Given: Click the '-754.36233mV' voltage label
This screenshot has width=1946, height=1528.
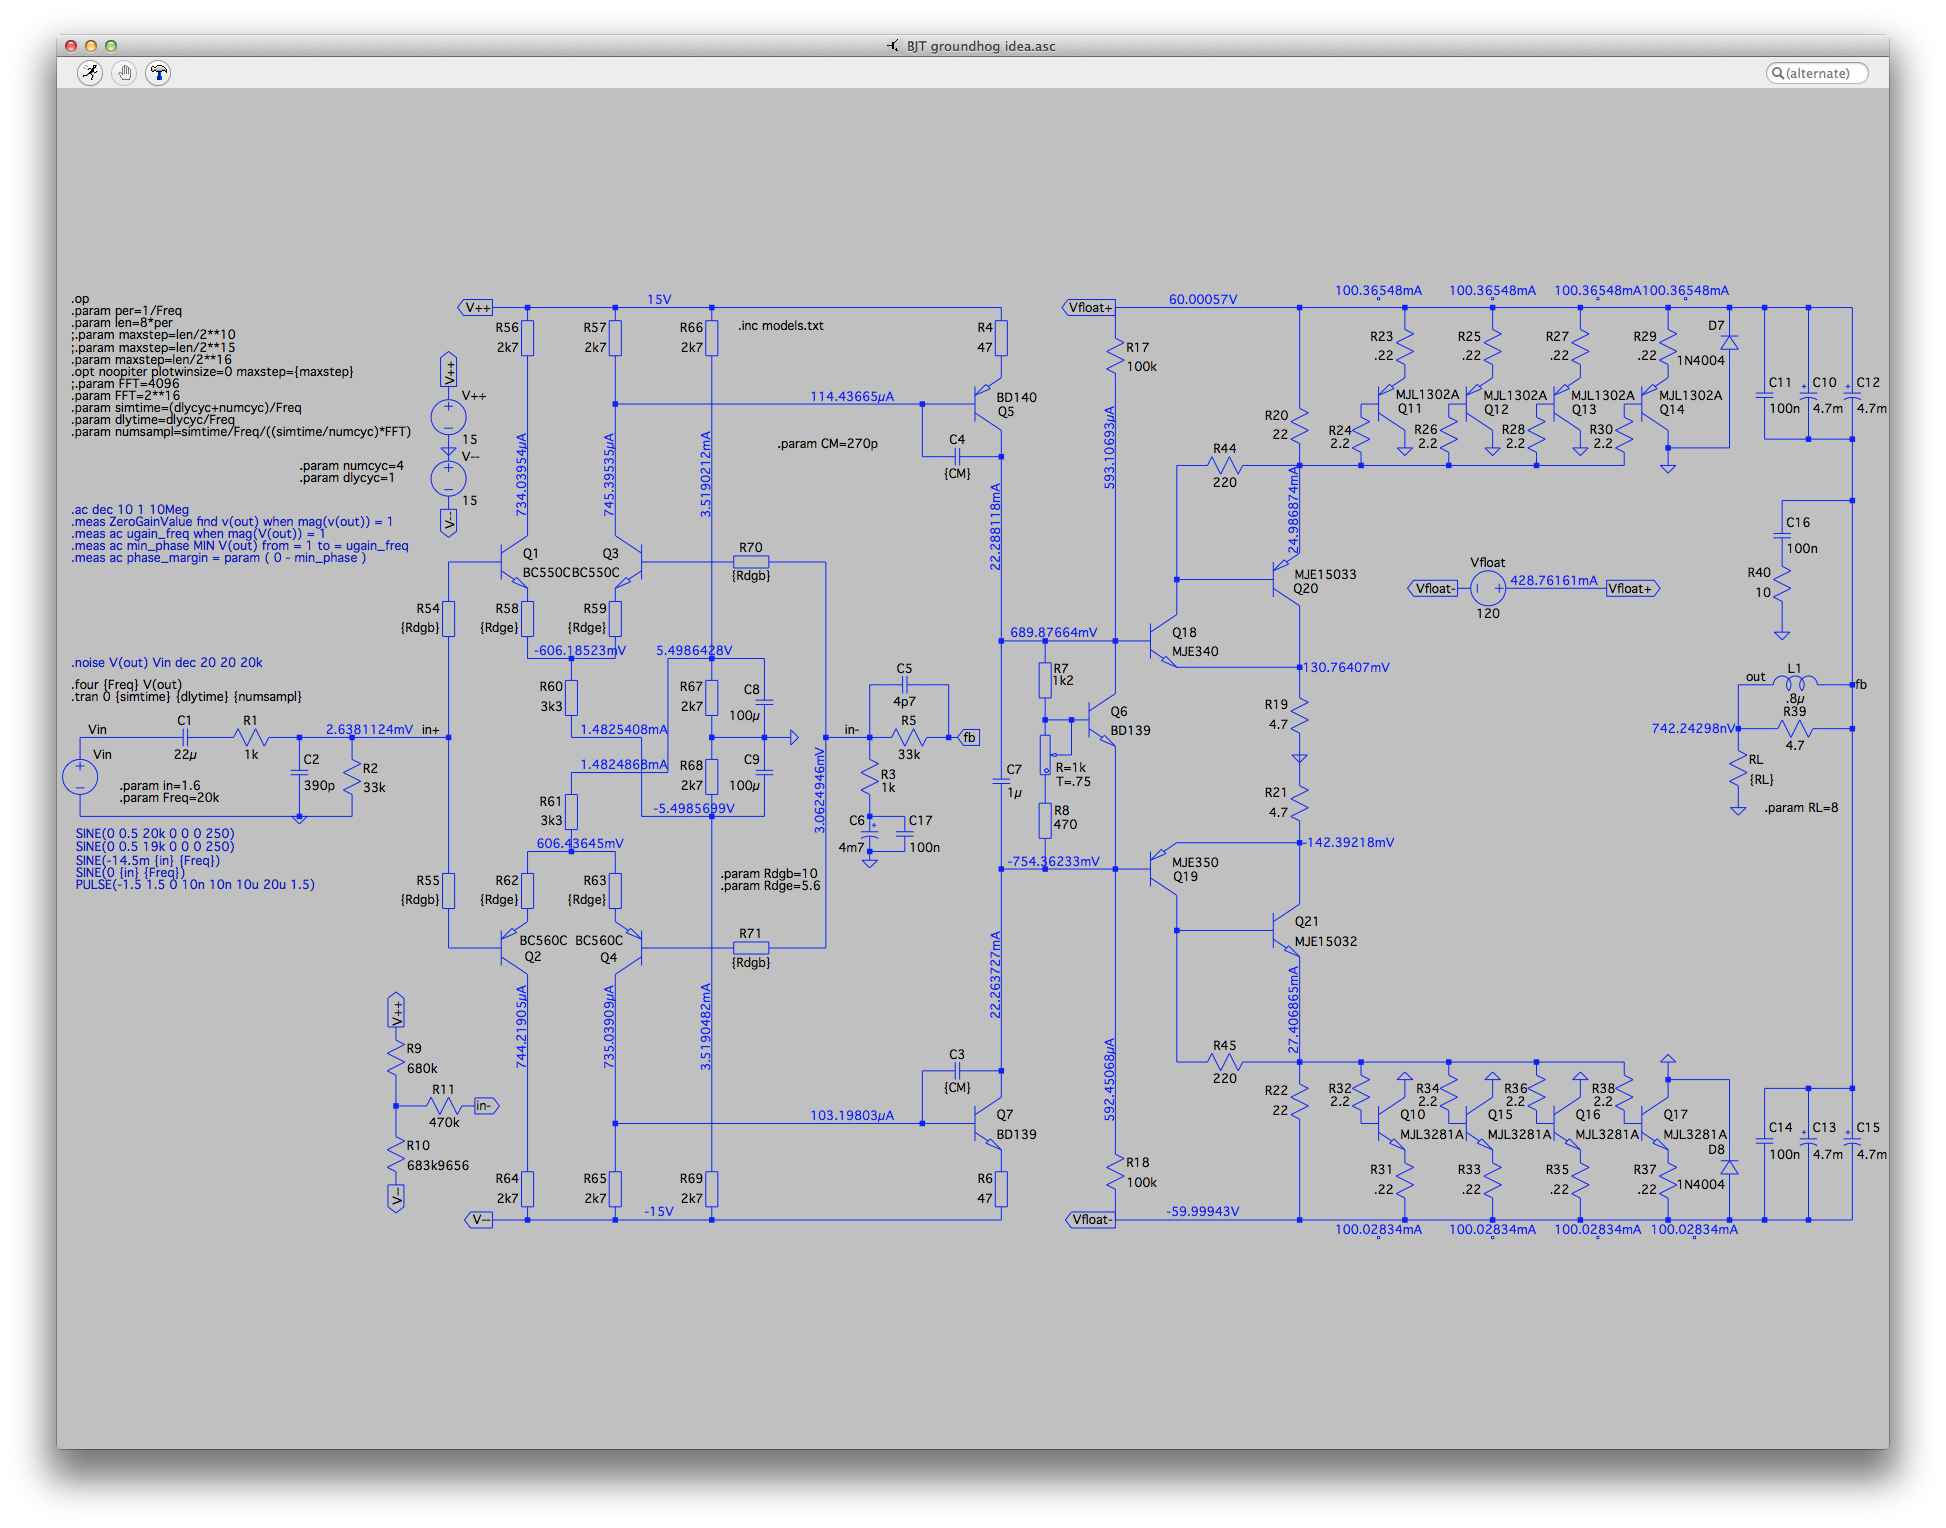Looking at the screenshot, I should [1053, 861].
